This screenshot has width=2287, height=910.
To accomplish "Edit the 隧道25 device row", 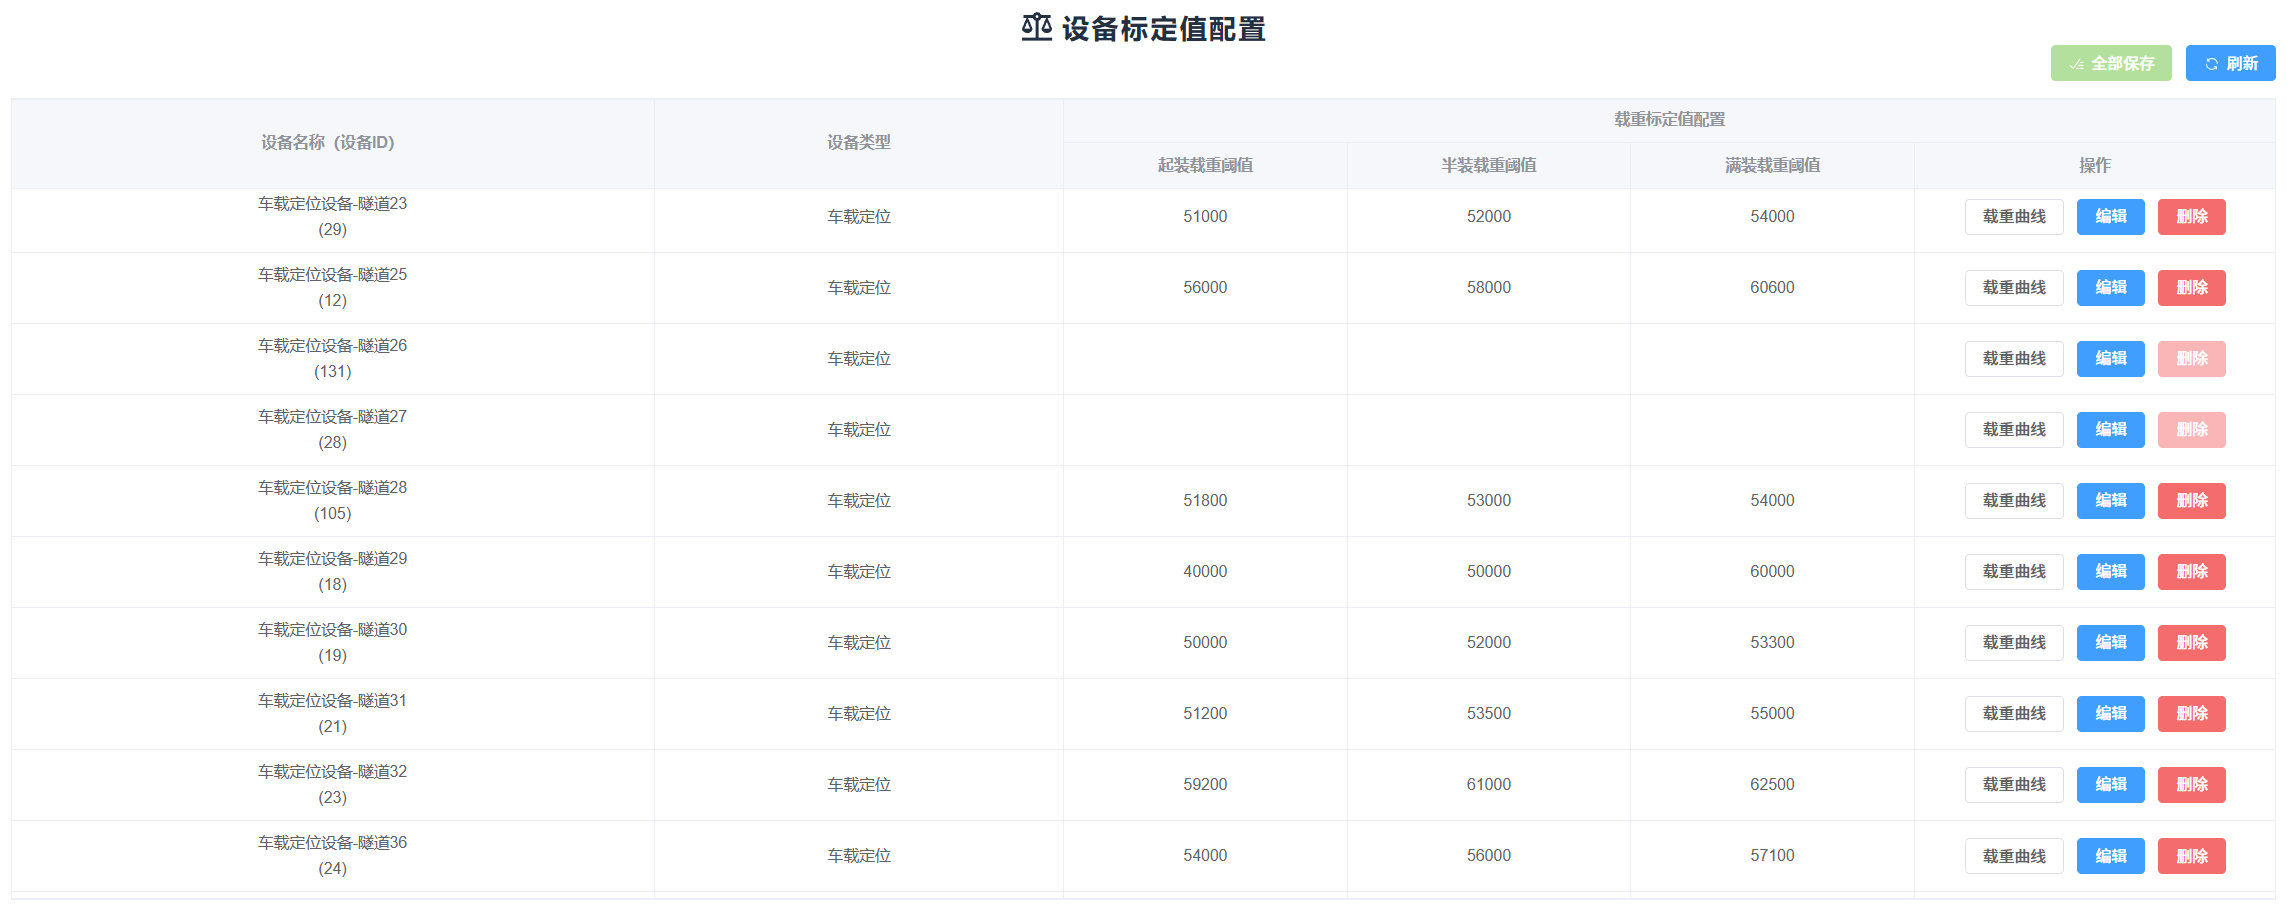I will pos(2110,288).
